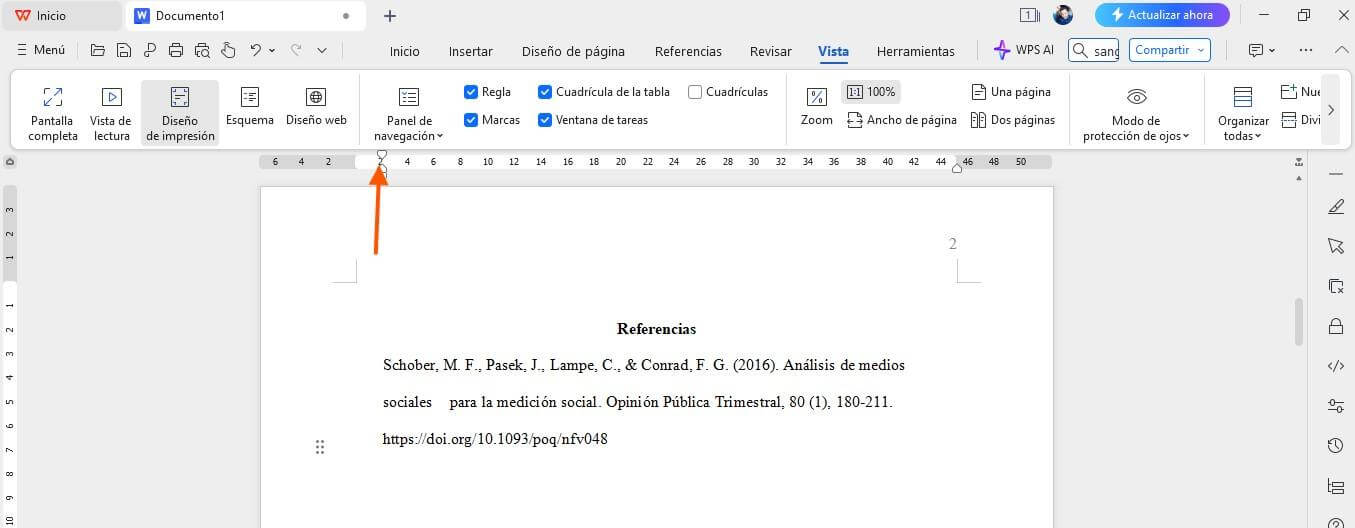Open the Zoom dialog icon
Viewport: 1355px width, 528px height.
point(817,105)
